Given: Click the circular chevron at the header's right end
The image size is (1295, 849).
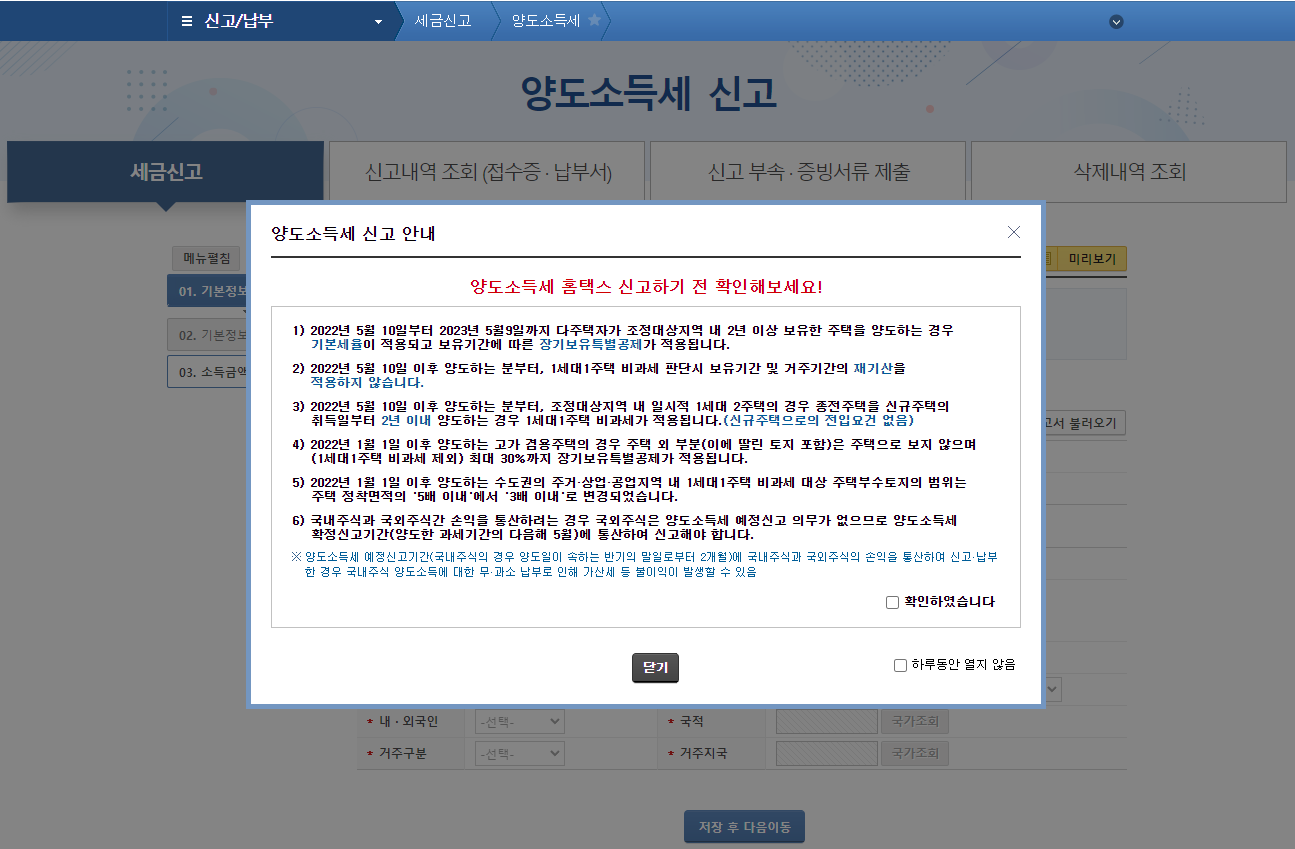Looking at the screenshot, I should click(1115, 20).
